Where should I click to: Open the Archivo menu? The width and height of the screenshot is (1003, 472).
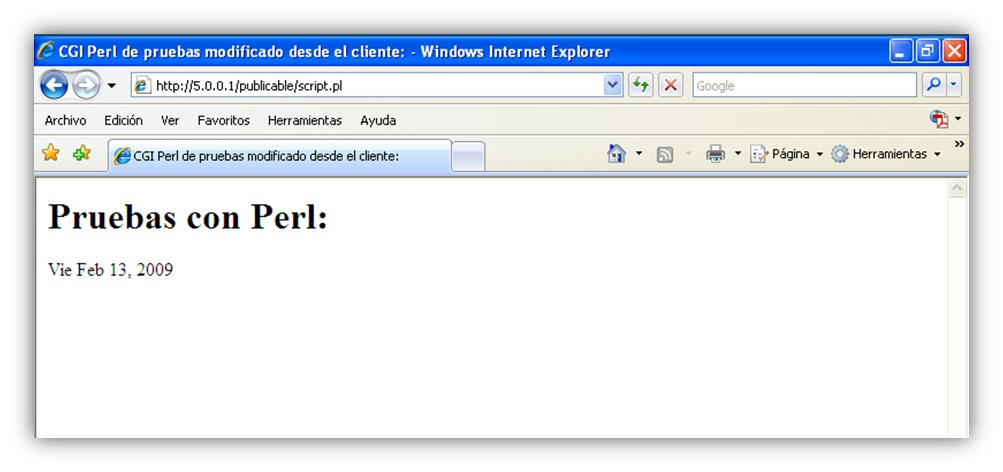pos(65,120)
